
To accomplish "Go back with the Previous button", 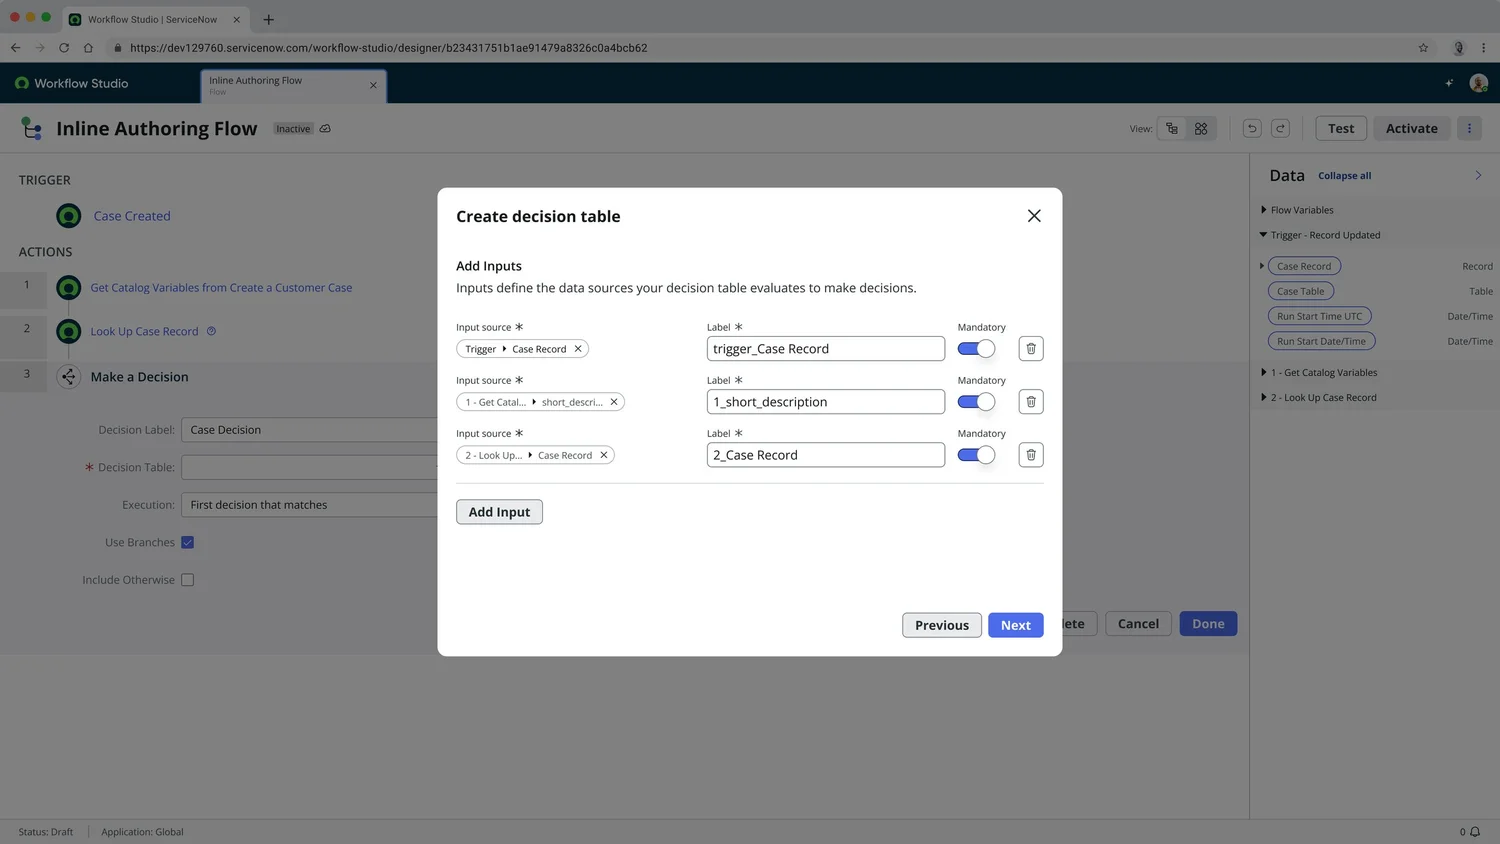I will point(942,625).
